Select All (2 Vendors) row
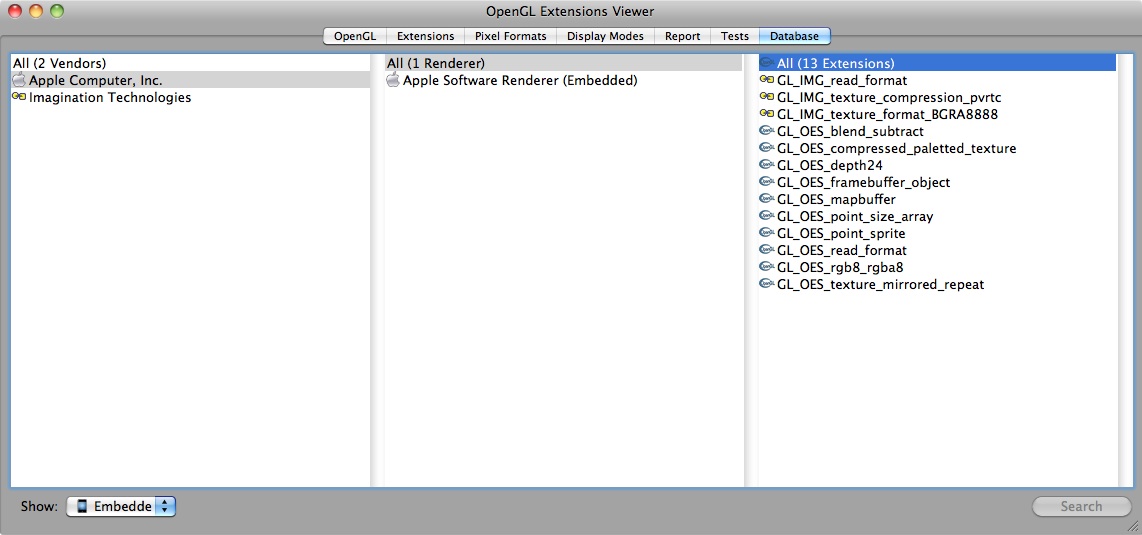This screenshot has width=1142, height=535. pos(190,63)
